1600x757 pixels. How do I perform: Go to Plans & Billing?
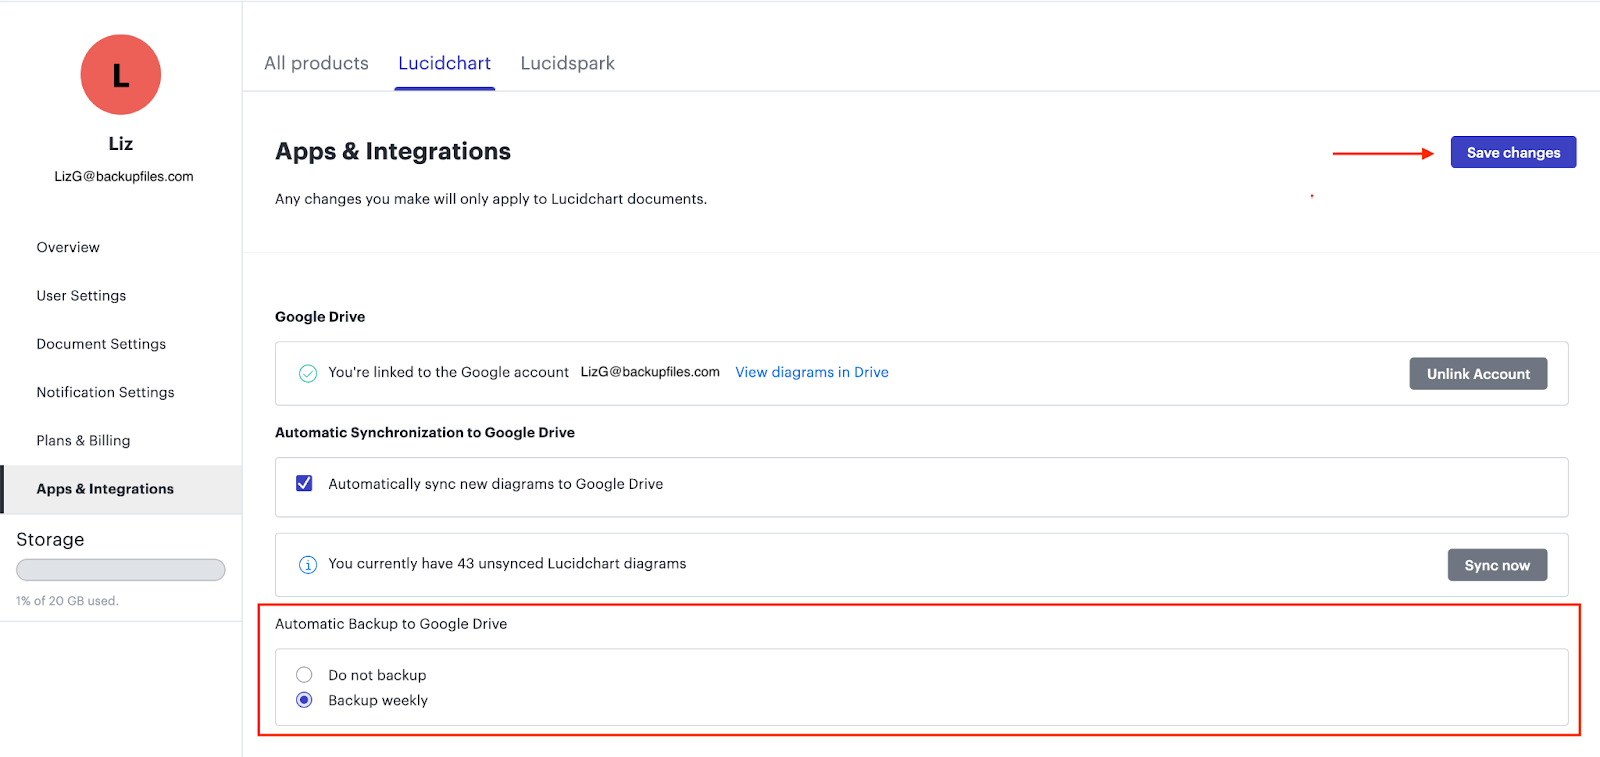(x=83, y=441)
